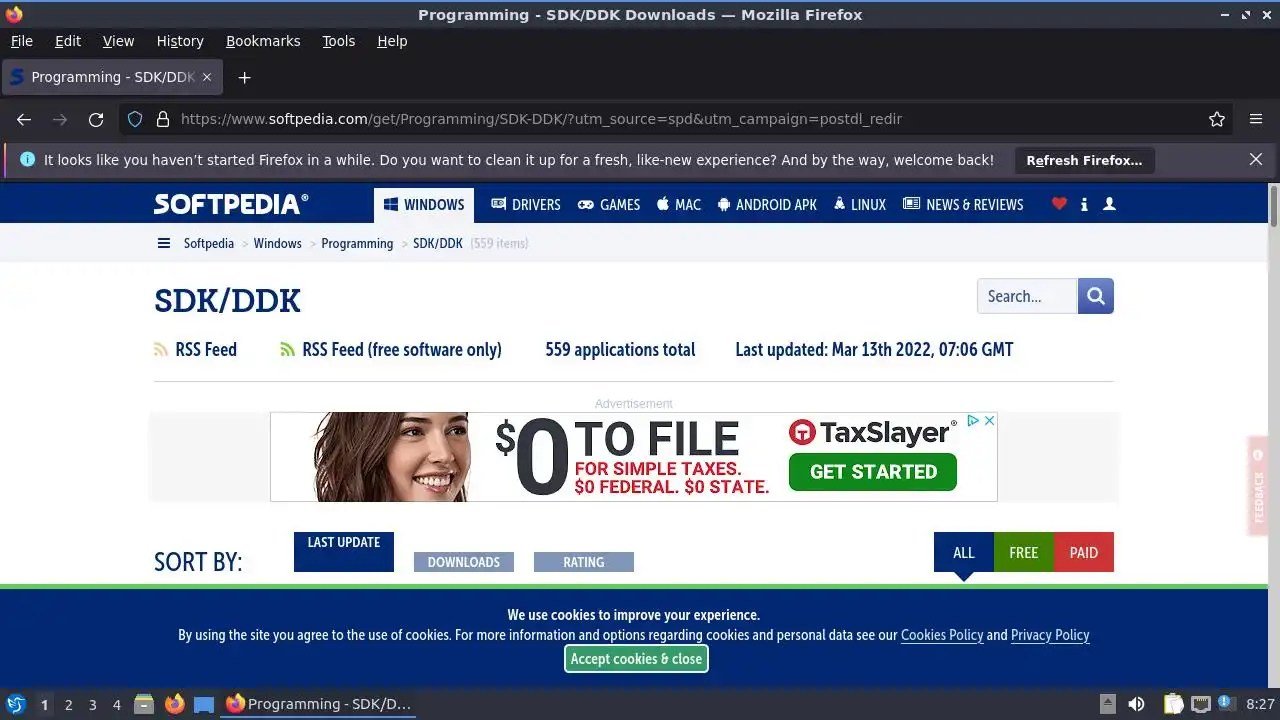Screen dimensions: 1280x720
Task: Click the AdChoices triangle icon on ad
Action: [x=973, y=421]
